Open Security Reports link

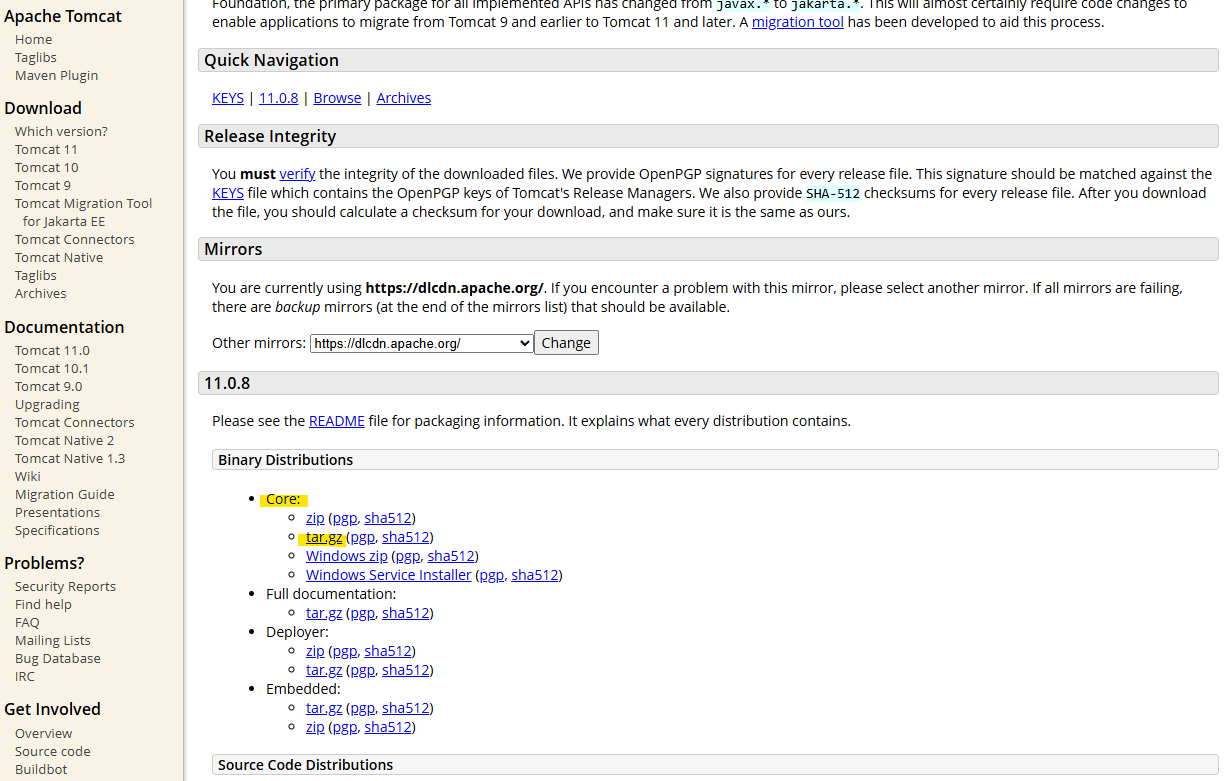65,586
